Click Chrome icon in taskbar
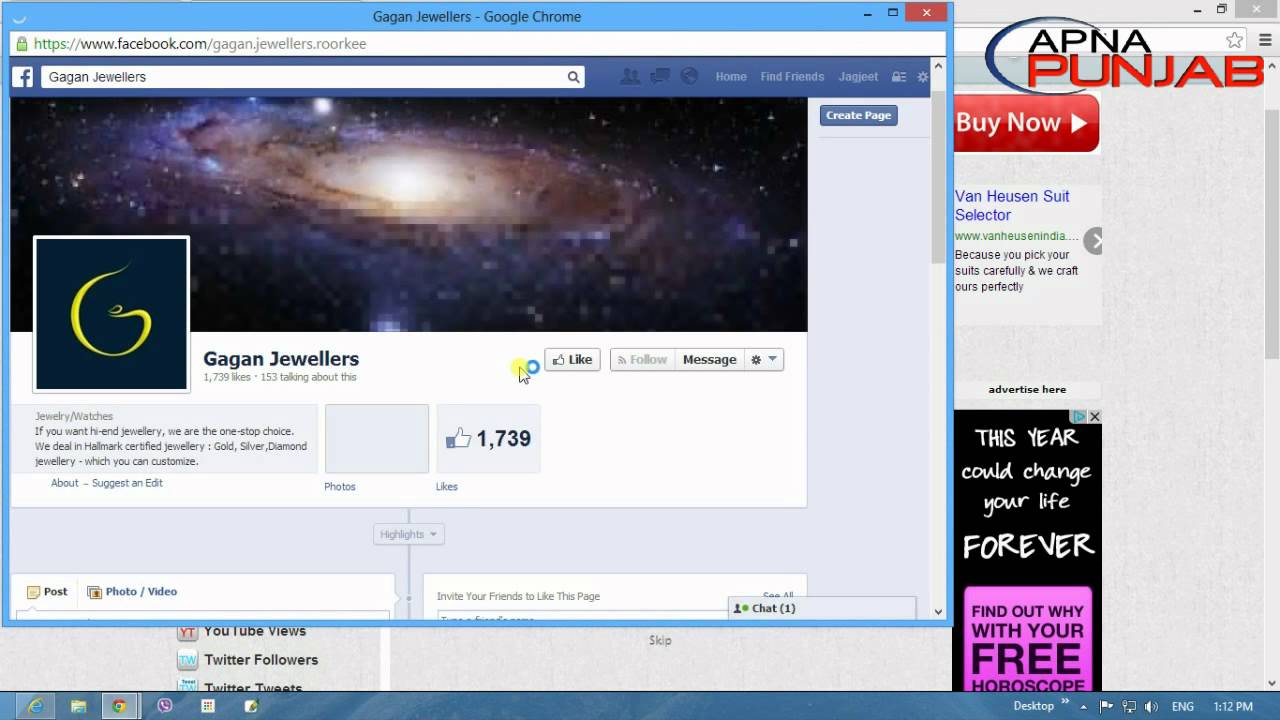1280x720 pixels. click(x=119, y=706)
